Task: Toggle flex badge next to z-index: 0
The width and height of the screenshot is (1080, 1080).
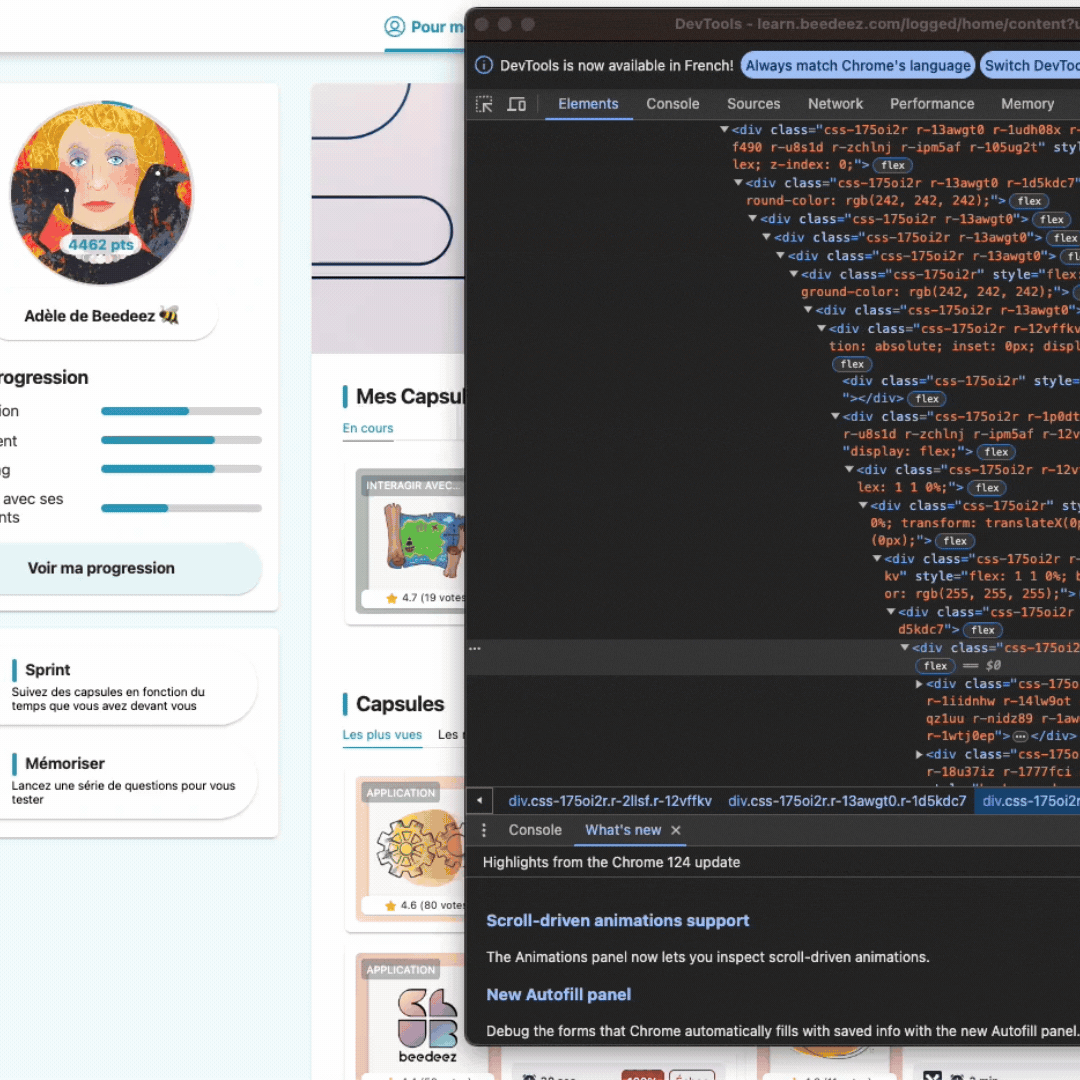Action: click(x=893, y=165)
